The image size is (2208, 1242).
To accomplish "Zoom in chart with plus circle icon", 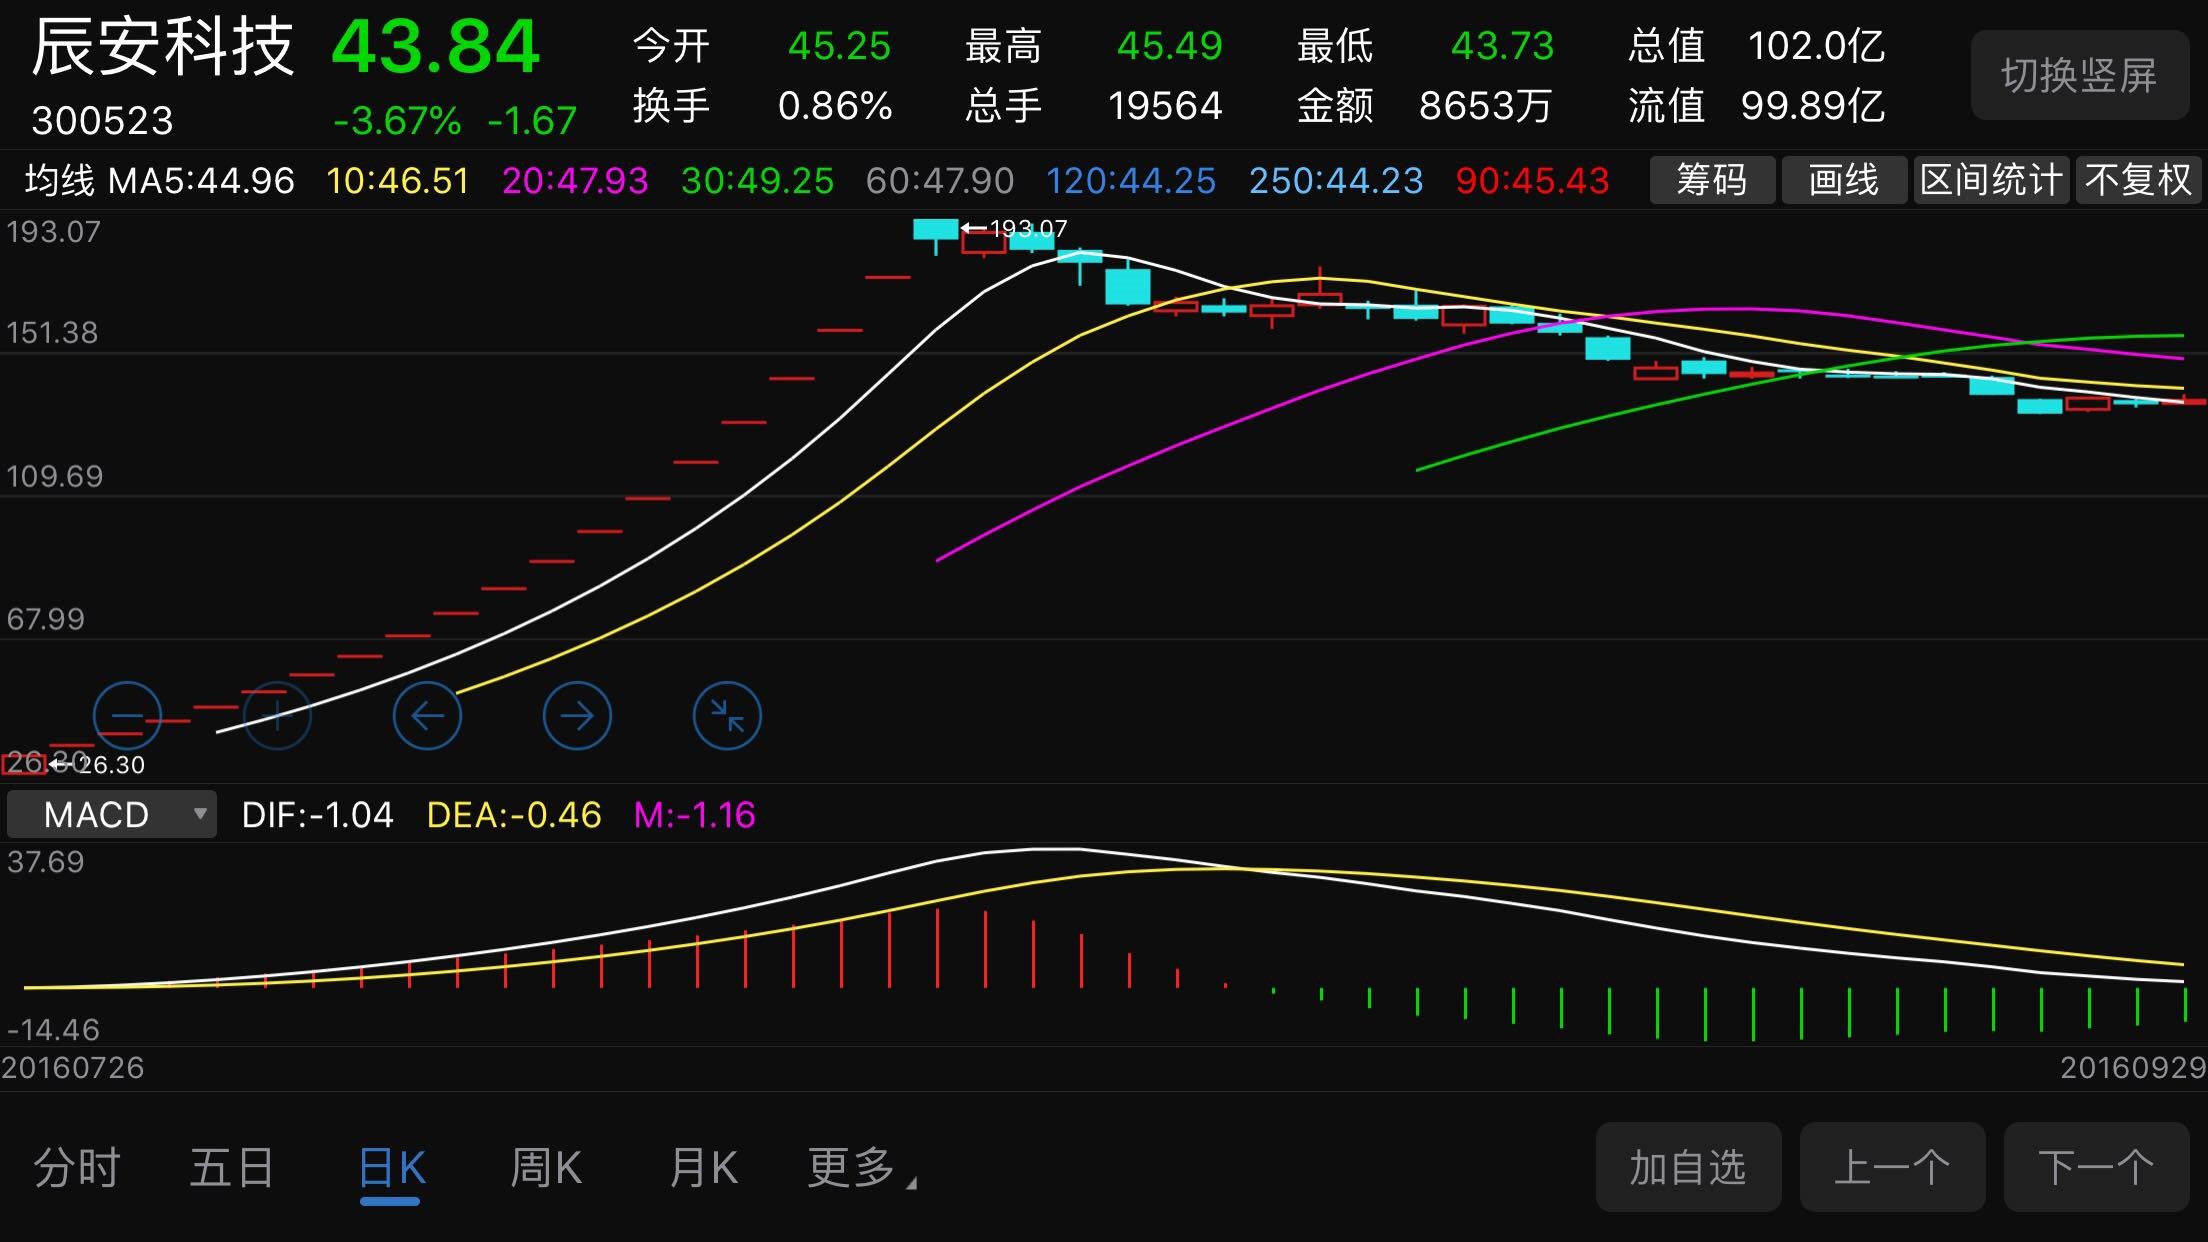I will tap(277, 715).
